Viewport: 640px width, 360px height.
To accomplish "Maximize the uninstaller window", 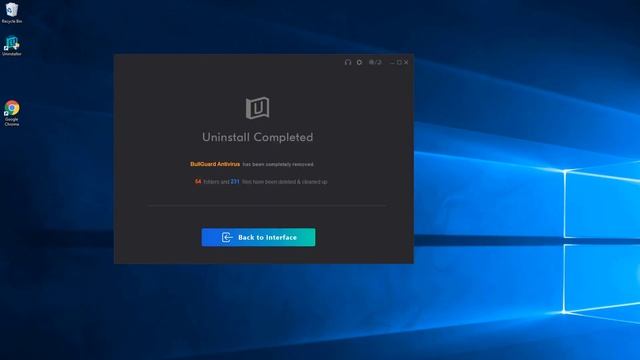I will (399, 62).
